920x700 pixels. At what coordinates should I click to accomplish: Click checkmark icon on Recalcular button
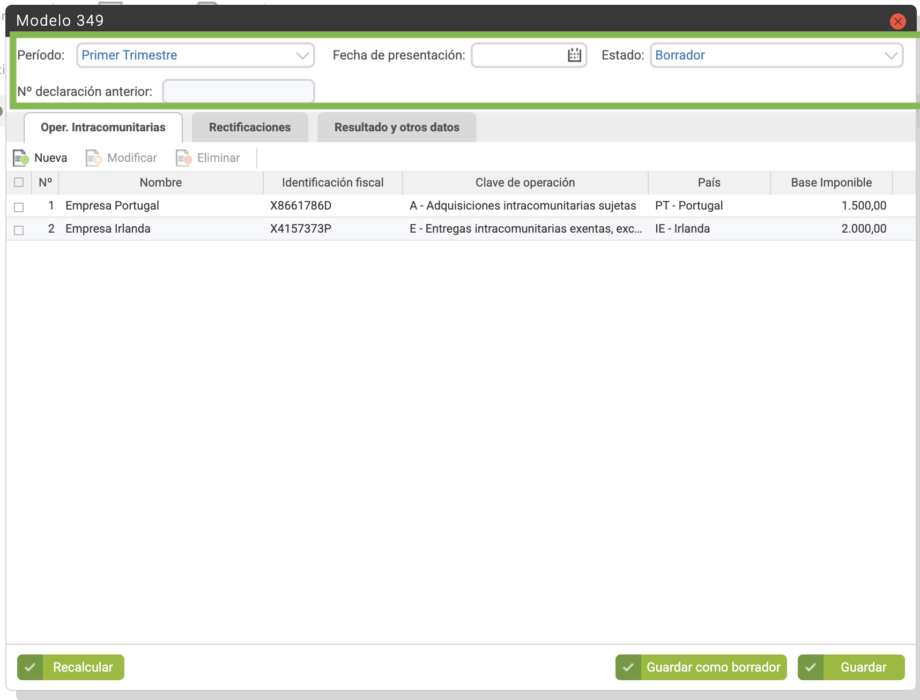click(30, 667)
